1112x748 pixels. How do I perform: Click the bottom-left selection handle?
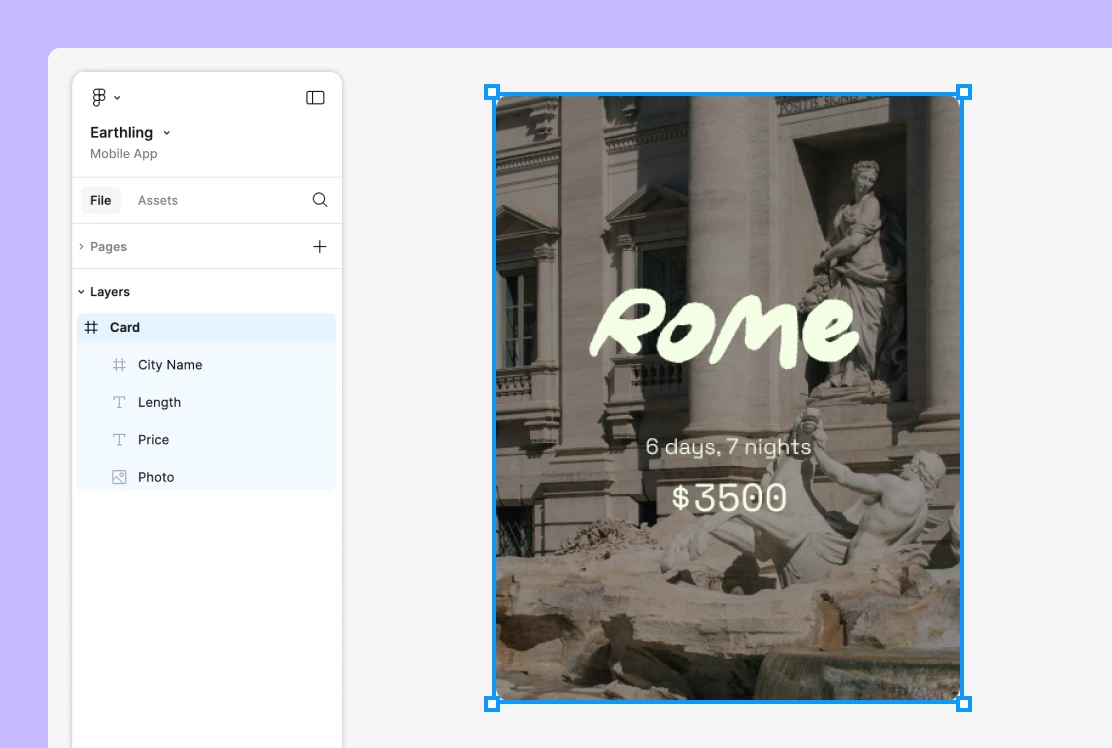point(492,704)
